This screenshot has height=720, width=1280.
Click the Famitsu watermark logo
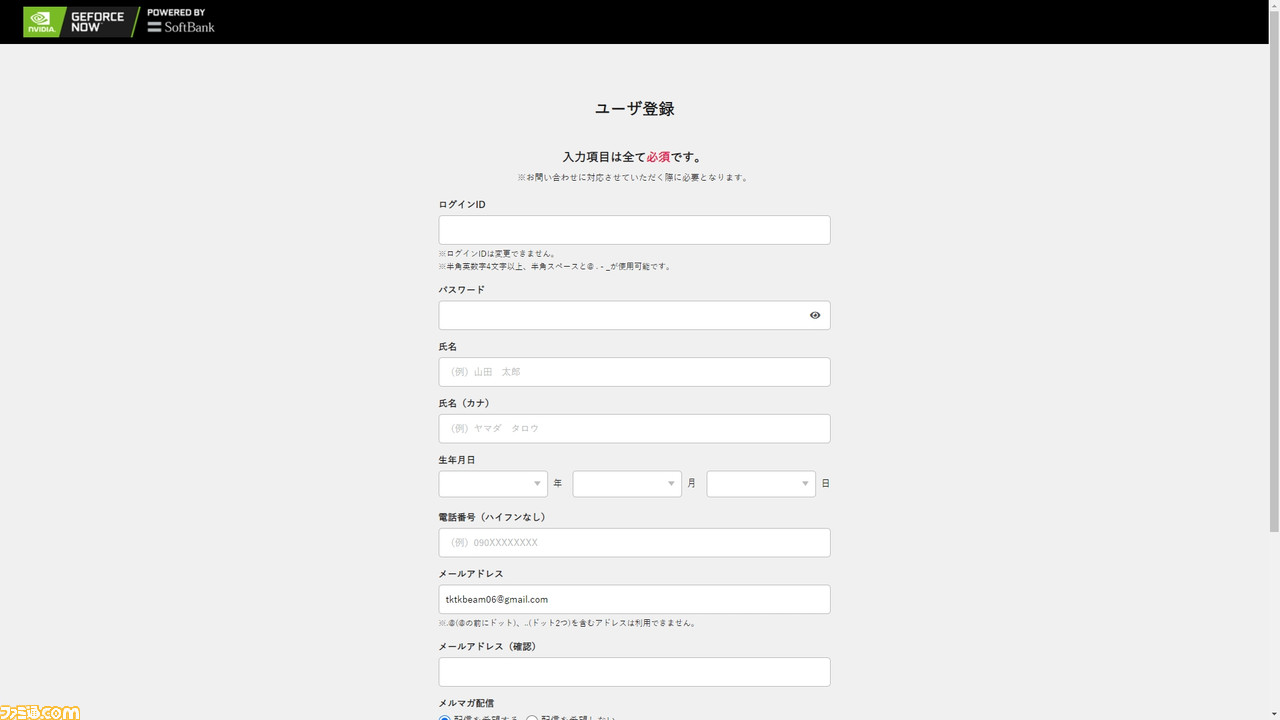pyautogui.click(x=40, y=712)
